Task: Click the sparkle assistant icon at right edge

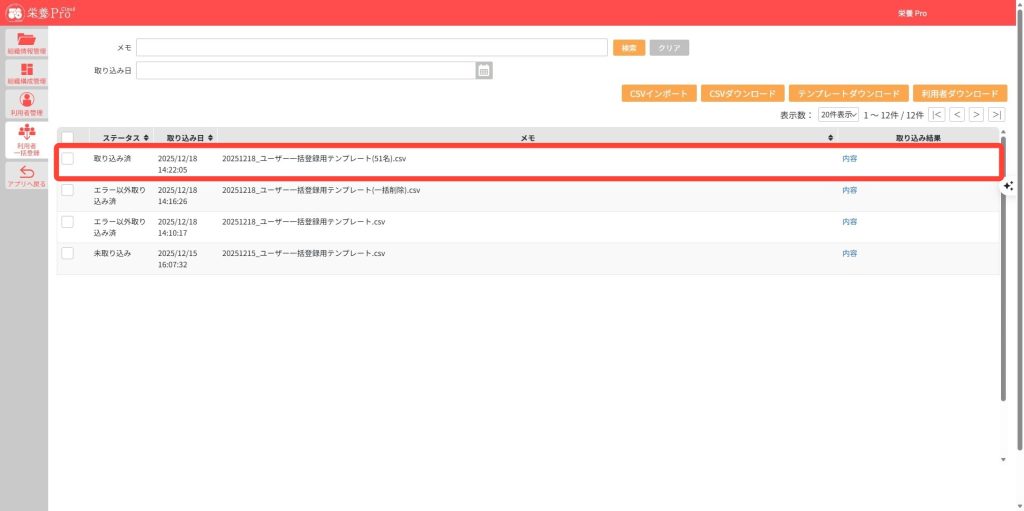Action: point(1008,186)
